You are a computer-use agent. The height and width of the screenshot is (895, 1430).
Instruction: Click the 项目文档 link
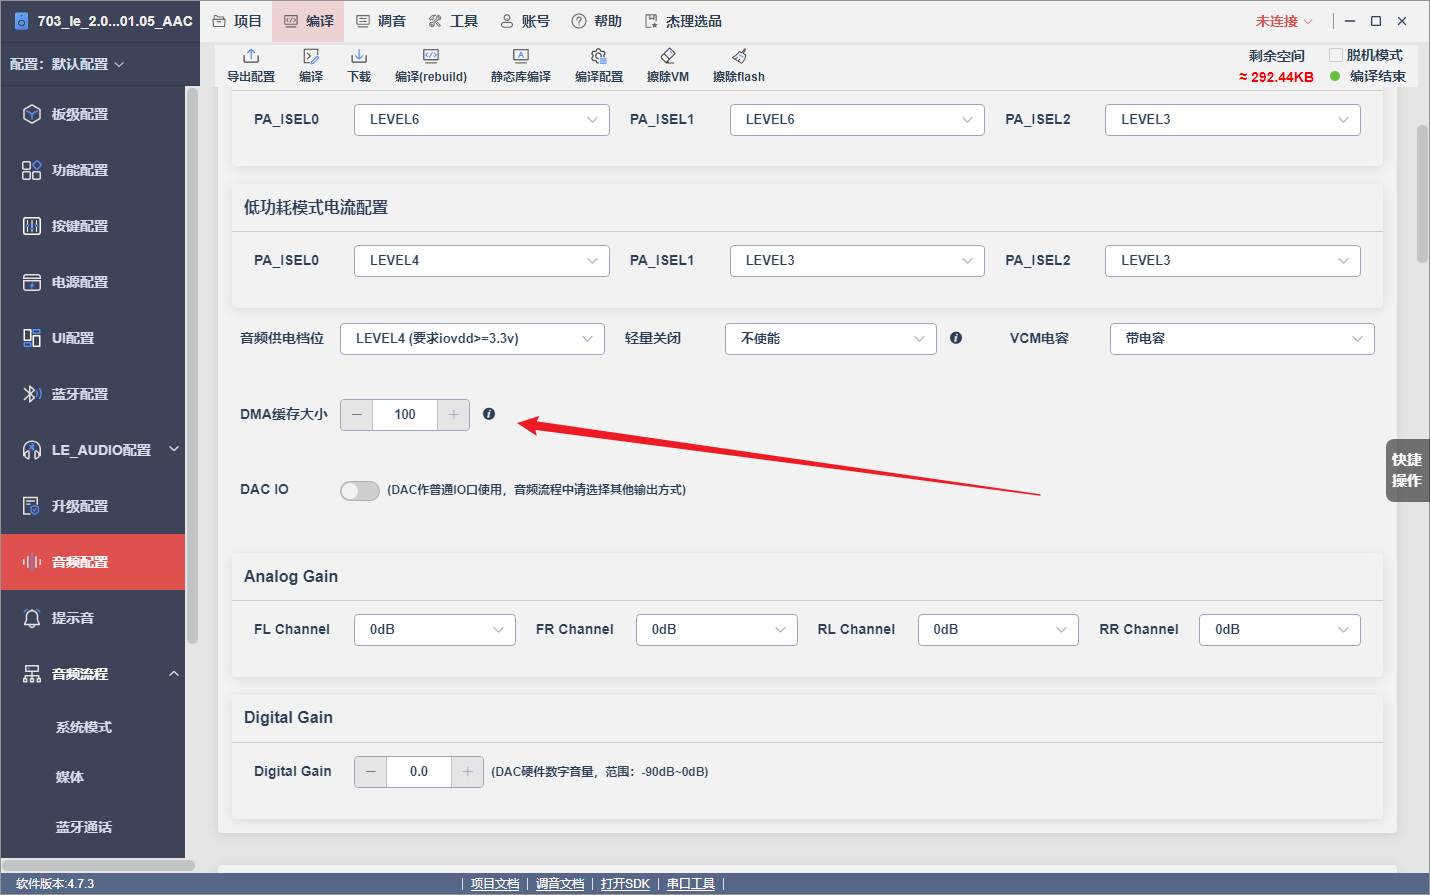pos(495,884)
